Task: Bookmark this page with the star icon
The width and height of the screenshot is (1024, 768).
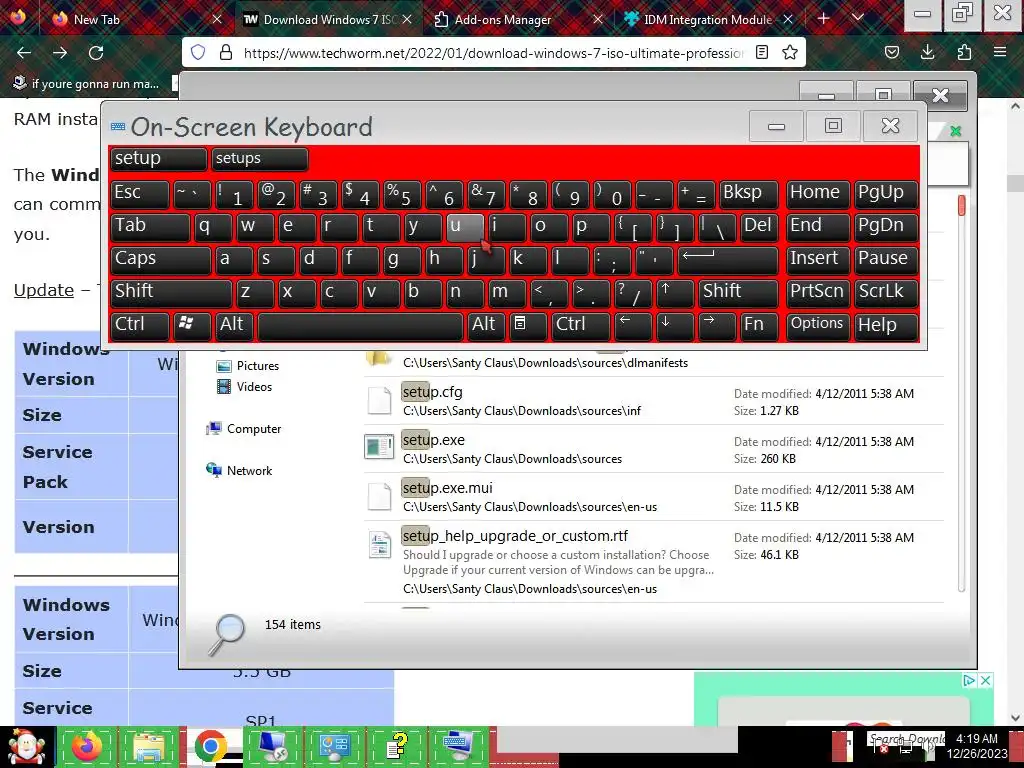Action: [790, 52]
